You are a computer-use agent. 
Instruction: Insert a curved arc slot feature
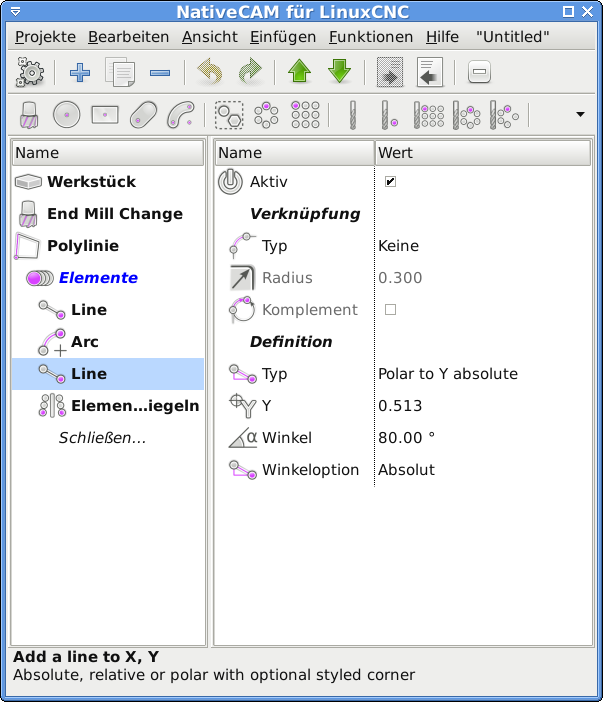click(181, 115)
